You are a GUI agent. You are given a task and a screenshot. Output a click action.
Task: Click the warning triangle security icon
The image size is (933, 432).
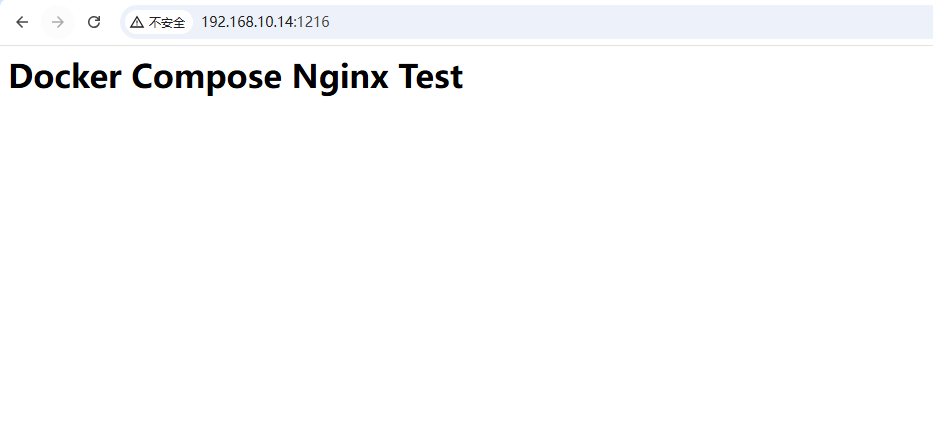(137, 23)
